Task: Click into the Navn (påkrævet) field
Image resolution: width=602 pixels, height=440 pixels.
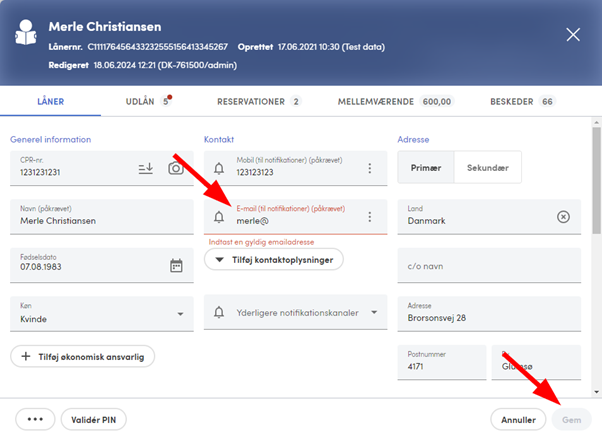Action: pyautogui.click(x=102, y=217)
